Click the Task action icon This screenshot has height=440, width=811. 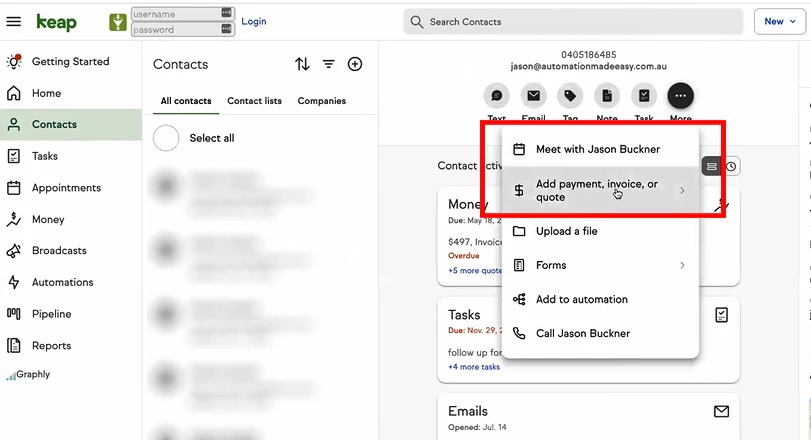pos(644,96)
